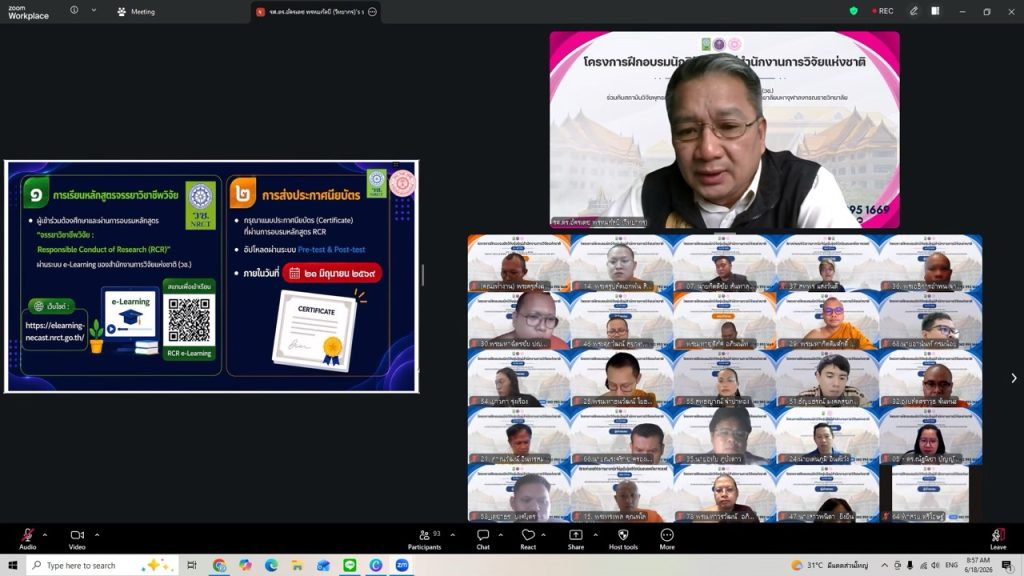
Task: Open File Explorer from taskbar
Action: [x=297, y=565]
